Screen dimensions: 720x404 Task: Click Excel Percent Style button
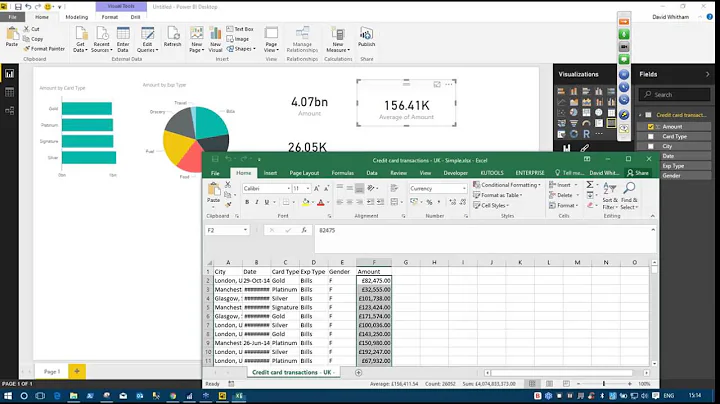(x=429, y=202)
